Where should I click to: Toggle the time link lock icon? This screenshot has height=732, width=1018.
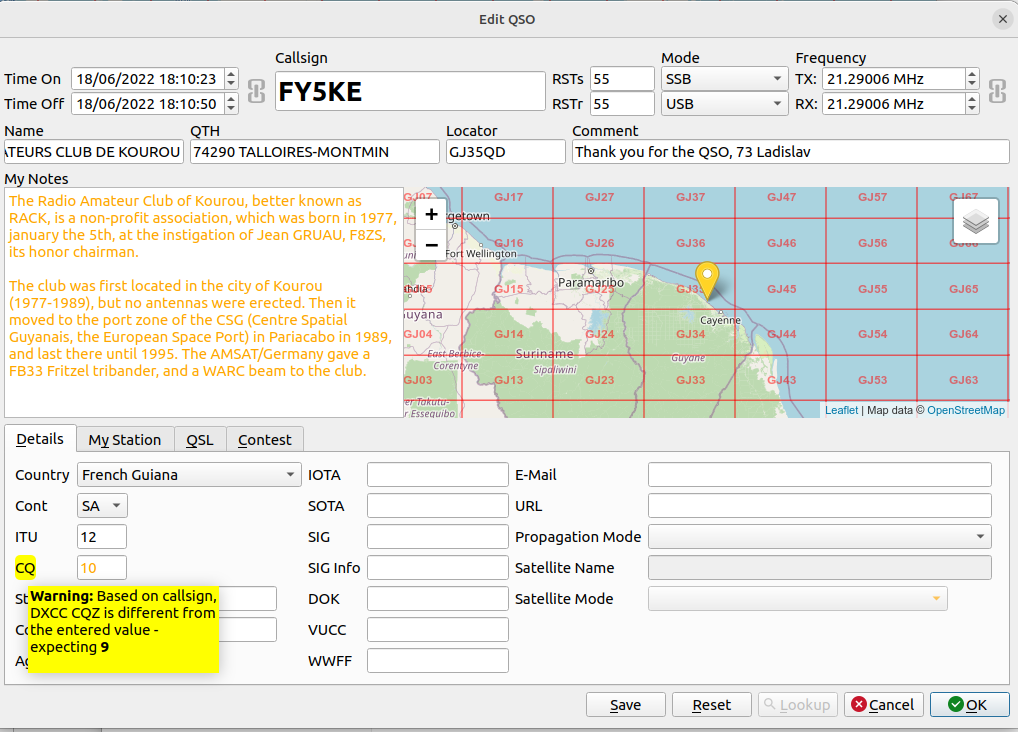[x=256, y=91]
